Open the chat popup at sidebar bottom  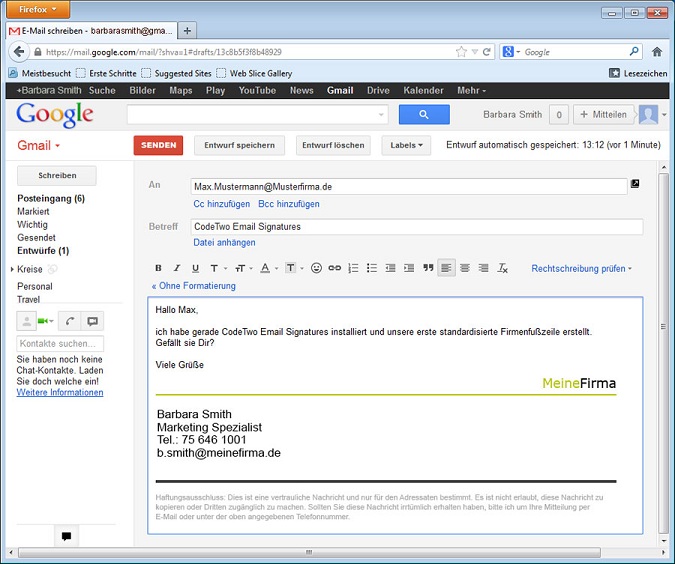click(x=66, y=536)
